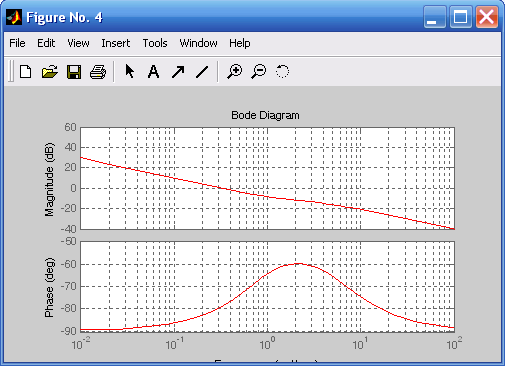The height and width of the screenshot is (366, 505).
Task: Click the 60 tick label on the magnitude axis
Action: pos(70,127)
